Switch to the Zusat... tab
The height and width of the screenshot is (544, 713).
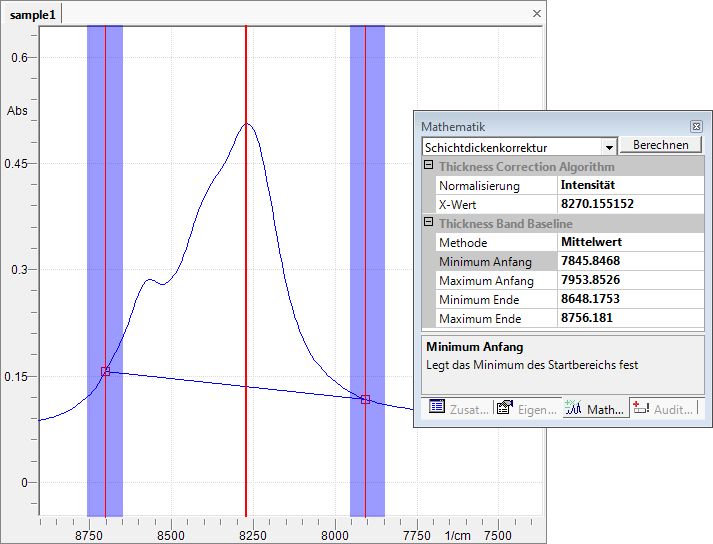click(x=457, y=408)
